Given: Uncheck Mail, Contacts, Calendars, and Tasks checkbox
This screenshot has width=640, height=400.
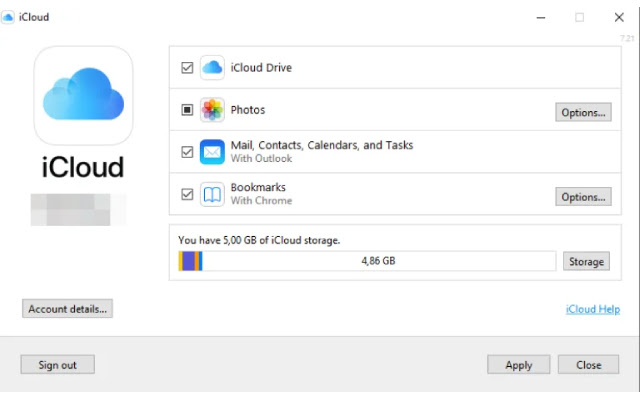Looking at the screenshot, I should click(187, 152).
